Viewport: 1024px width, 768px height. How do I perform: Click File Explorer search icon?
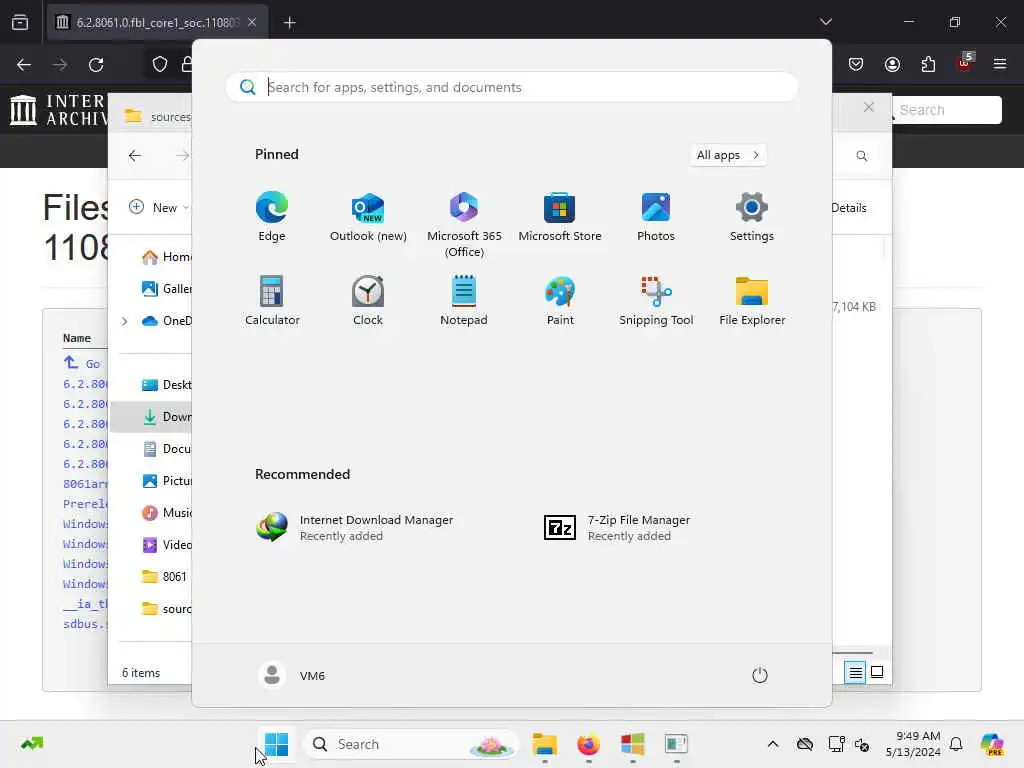(861, 155)
